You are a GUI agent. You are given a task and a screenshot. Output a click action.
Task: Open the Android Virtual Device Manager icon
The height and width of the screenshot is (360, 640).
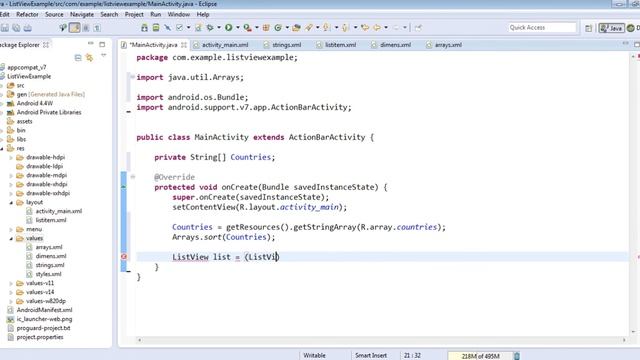coord(156,28)
